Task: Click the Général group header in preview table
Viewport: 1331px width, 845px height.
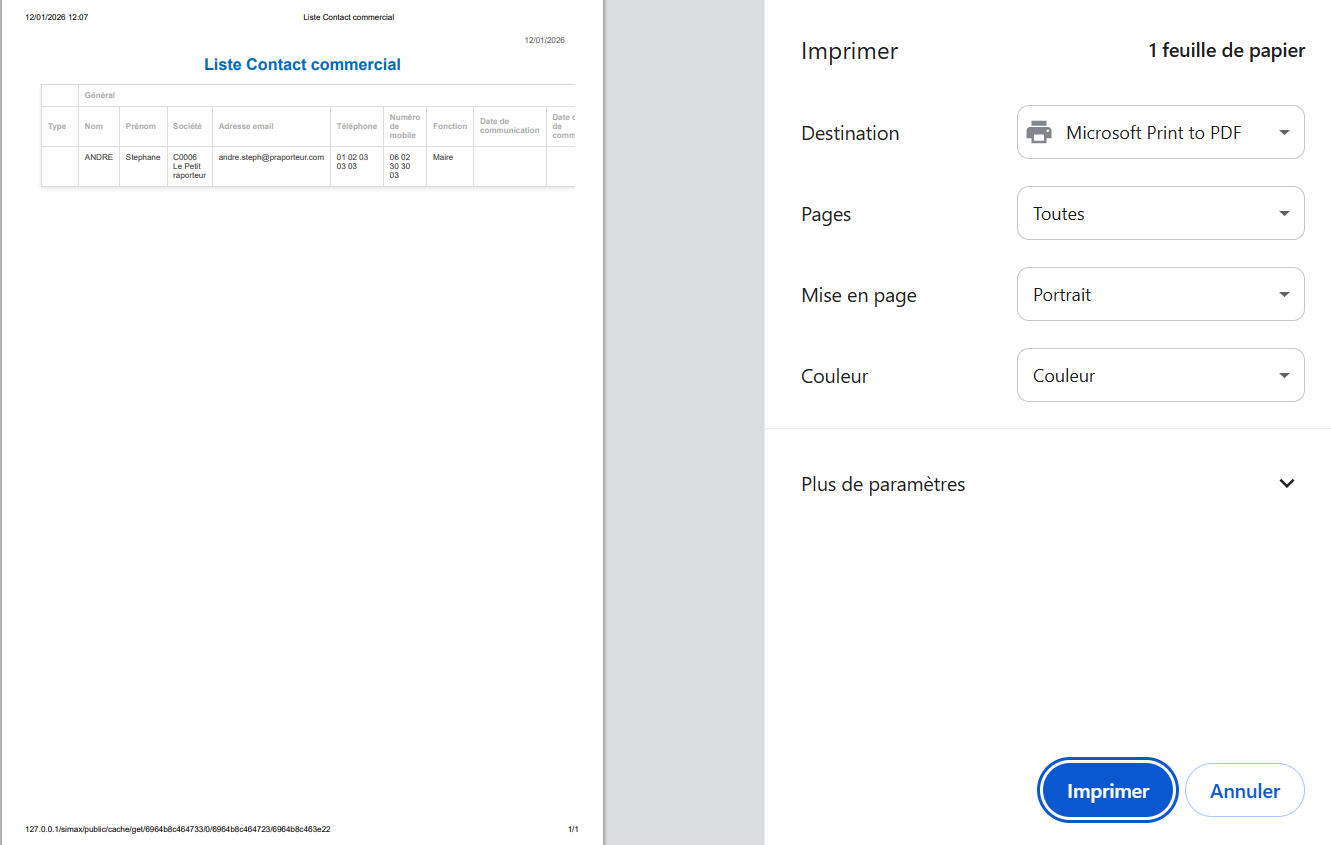Action: (100, 96)
